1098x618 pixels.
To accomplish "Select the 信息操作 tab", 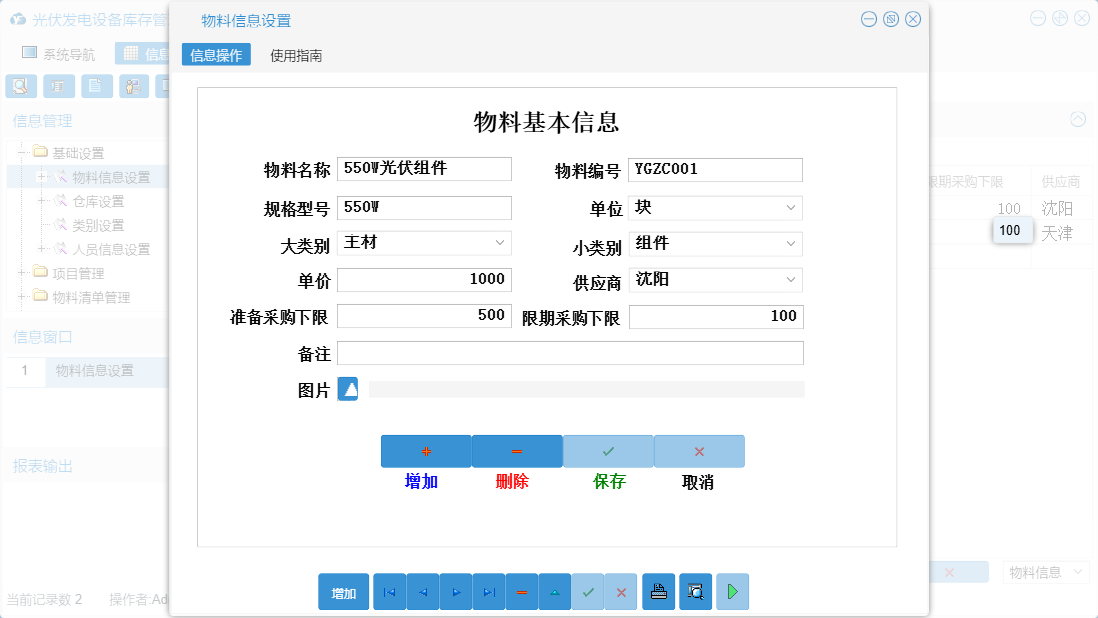I will pyautogui.click(x=214, y=55).
